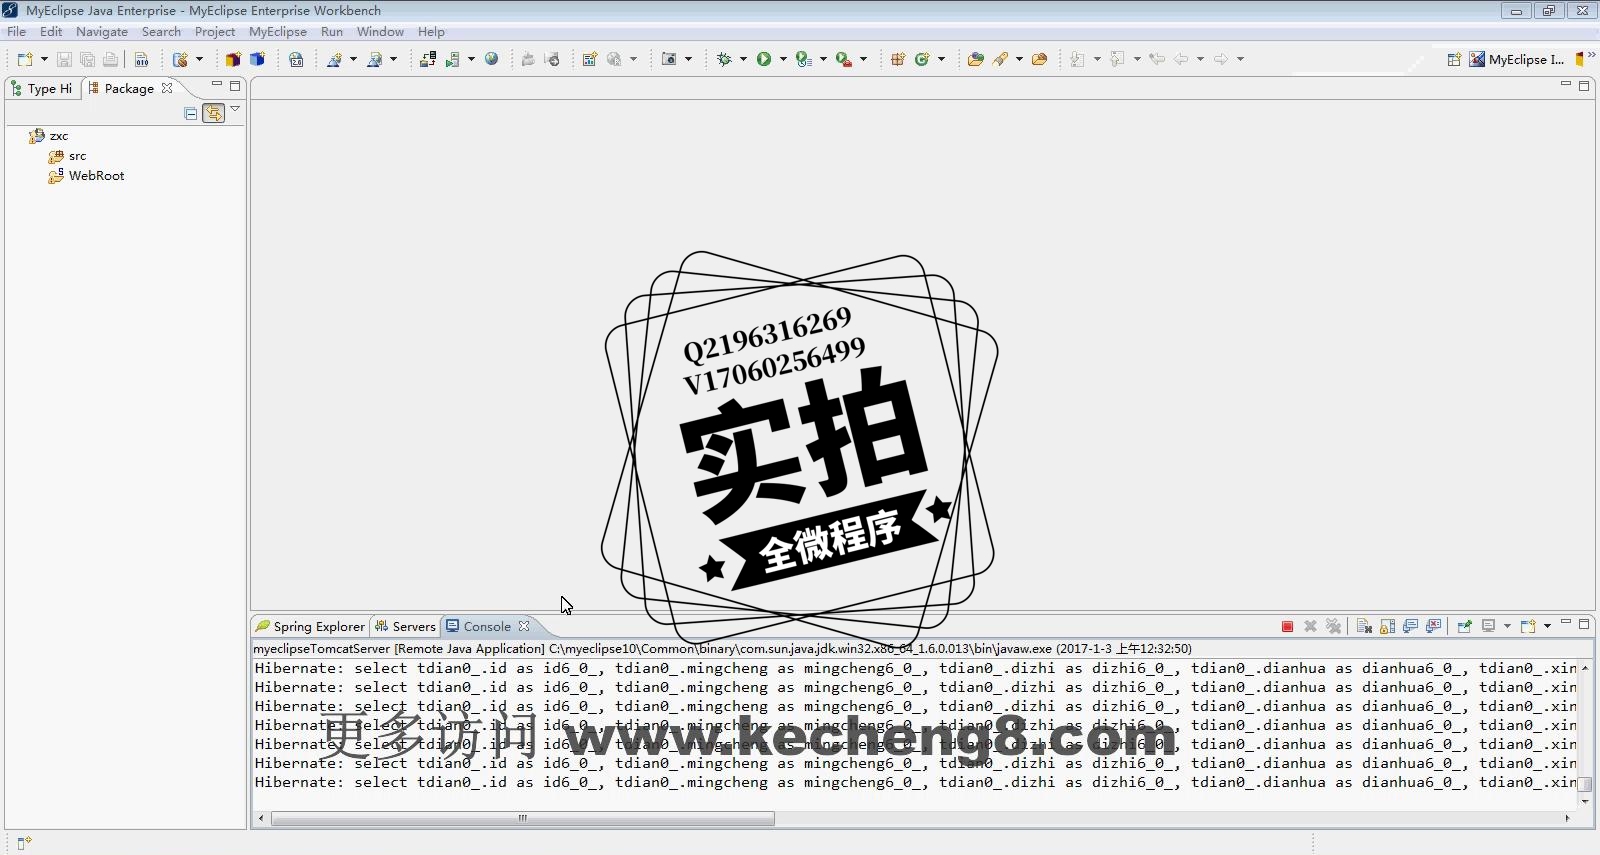Toggle Link with Editor button
The height and width of the screenshot is (855, 1600).
tap(213, 114)
